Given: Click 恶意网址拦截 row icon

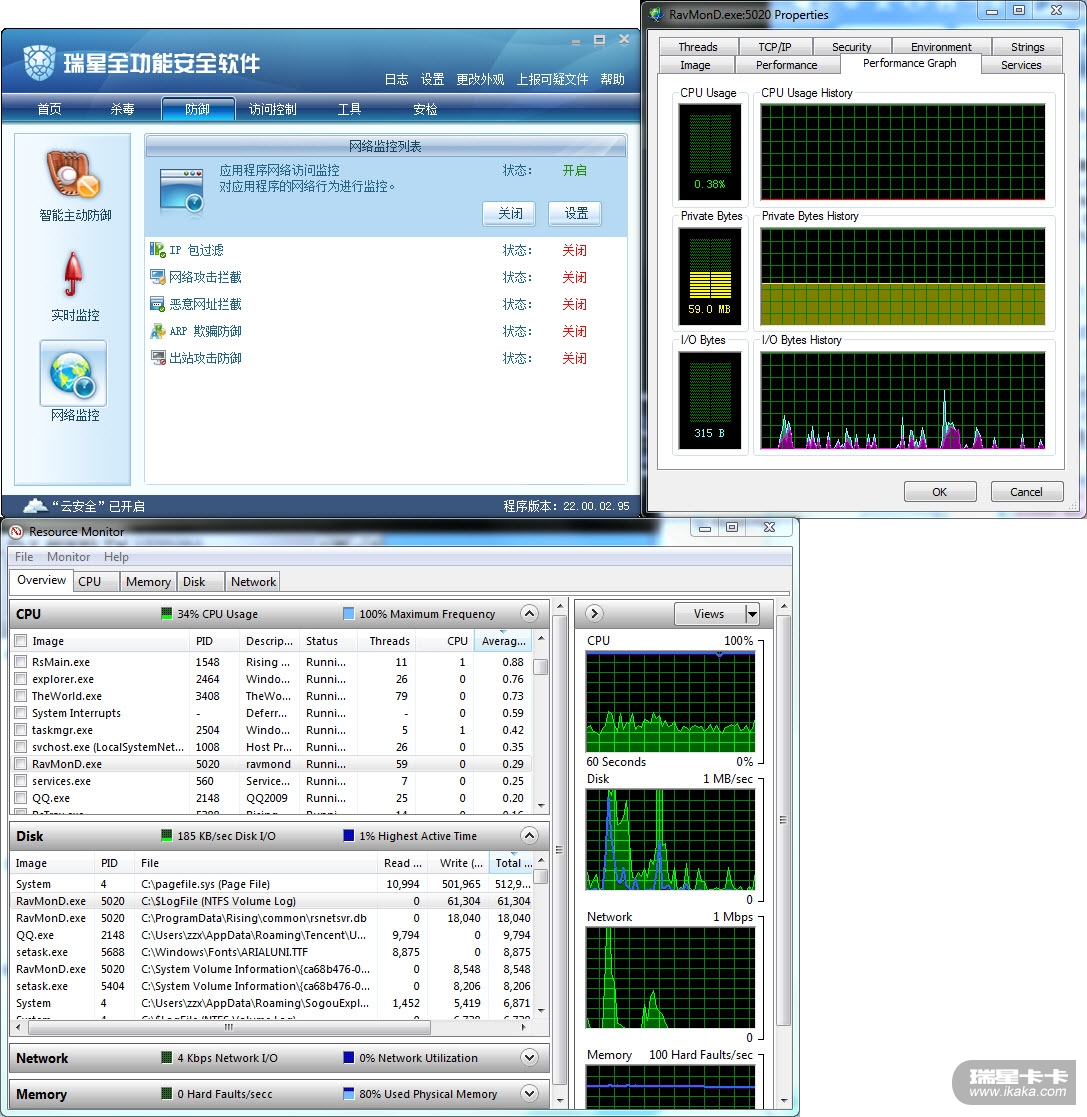Looking at the screenshot, I should [157, 303].
